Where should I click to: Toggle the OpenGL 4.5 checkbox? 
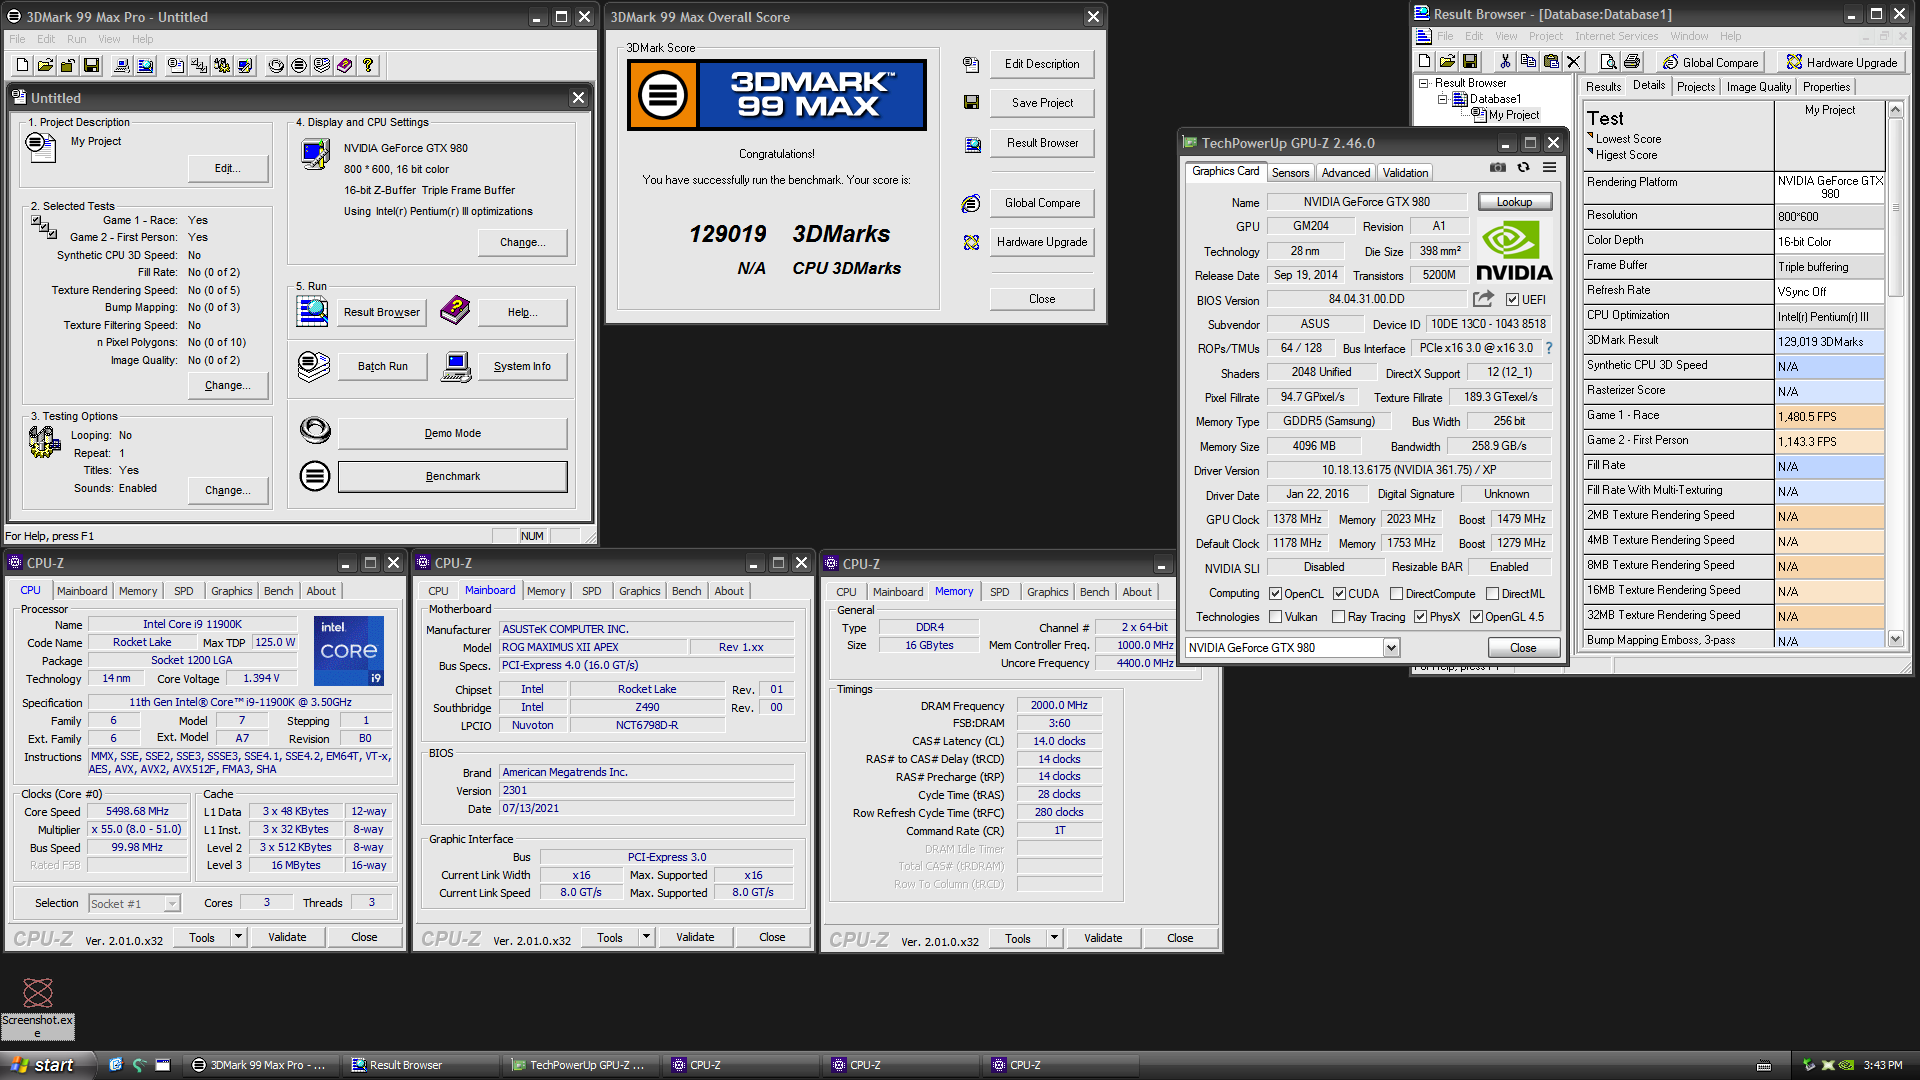click(x=1476, y=617)
